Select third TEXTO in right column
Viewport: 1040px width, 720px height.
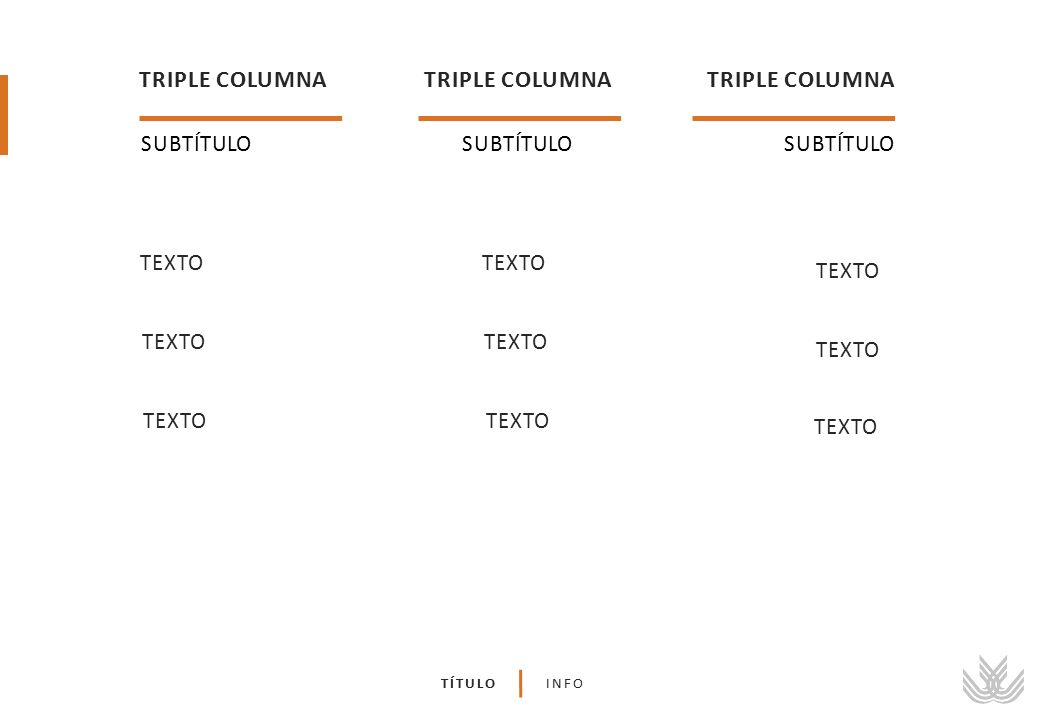tap(846, 426)
